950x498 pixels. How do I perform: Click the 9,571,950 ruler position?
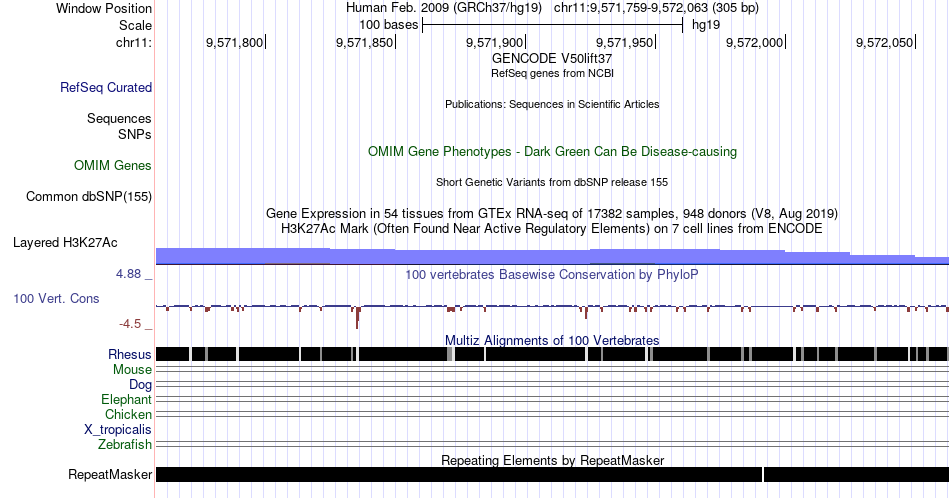click(625, 42)
